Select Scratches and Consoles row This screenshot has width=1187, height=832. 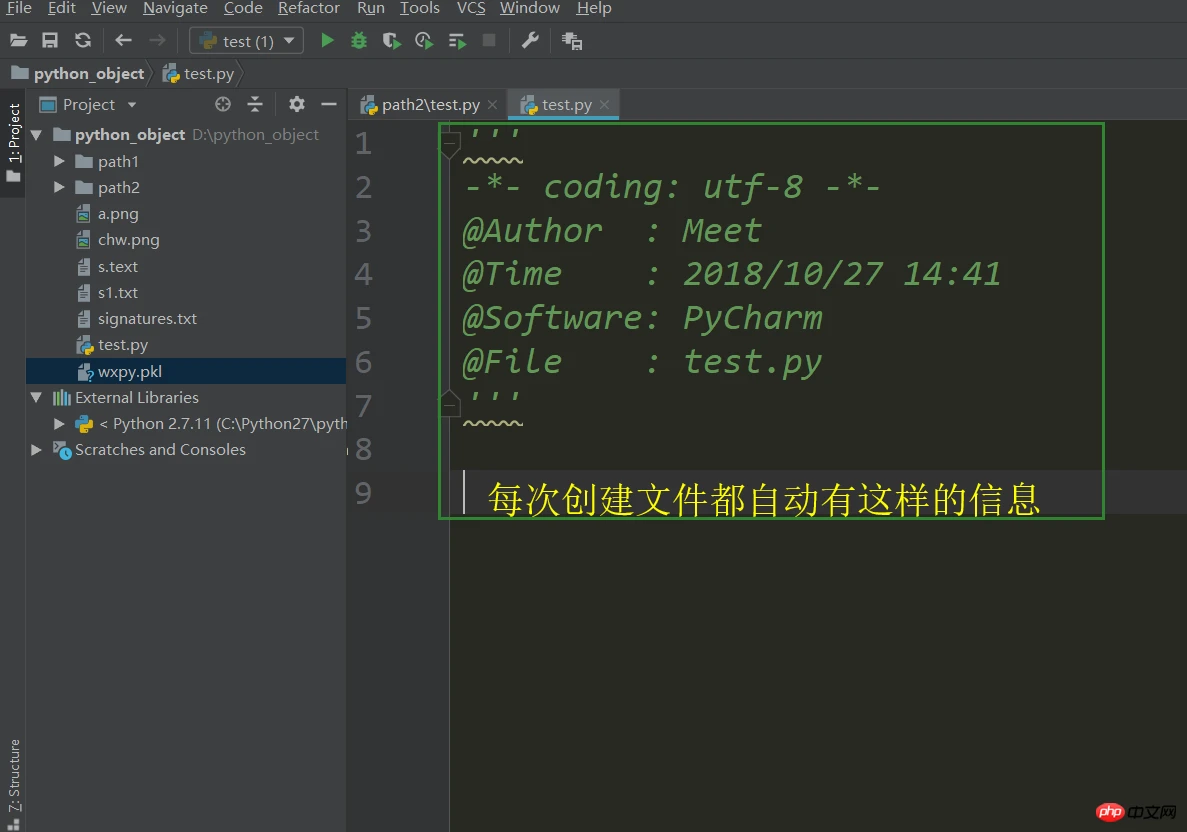coord(185,450)
